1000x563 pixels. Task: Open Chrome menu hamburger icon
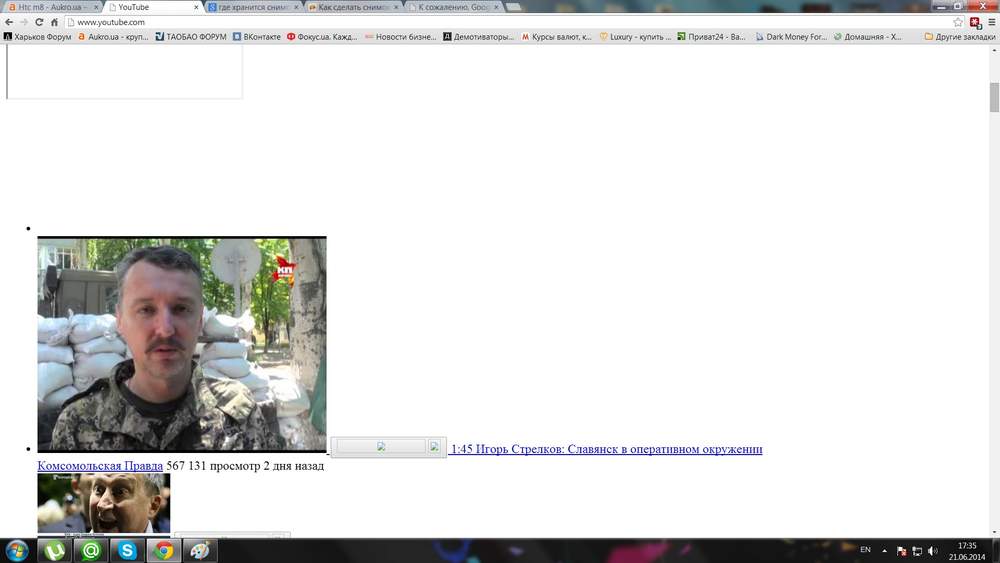pyautogui.click(x=992, y=22)
